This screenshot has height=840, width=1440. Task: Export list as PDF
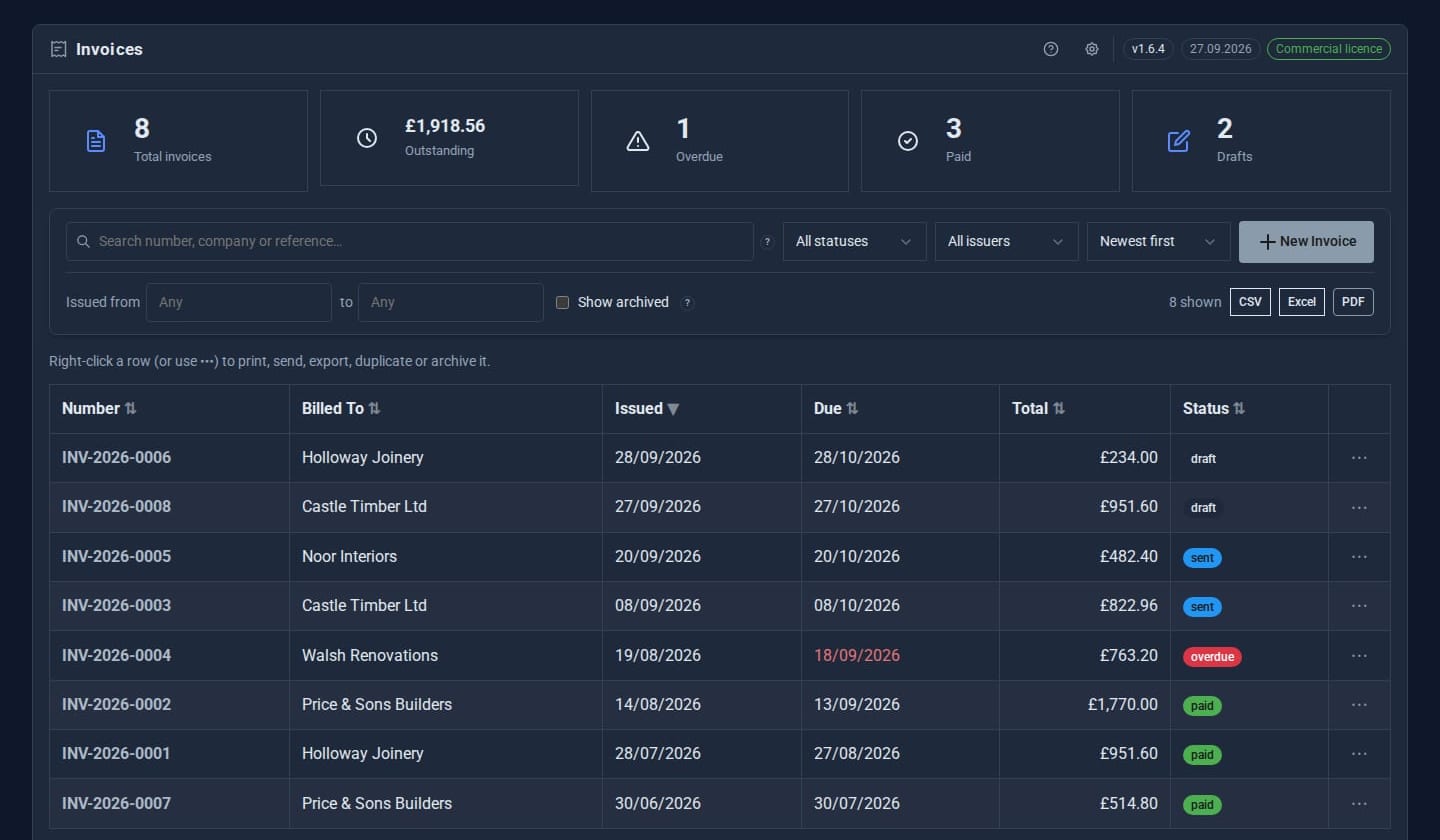pyautogui.click(x=1353, y=302)
